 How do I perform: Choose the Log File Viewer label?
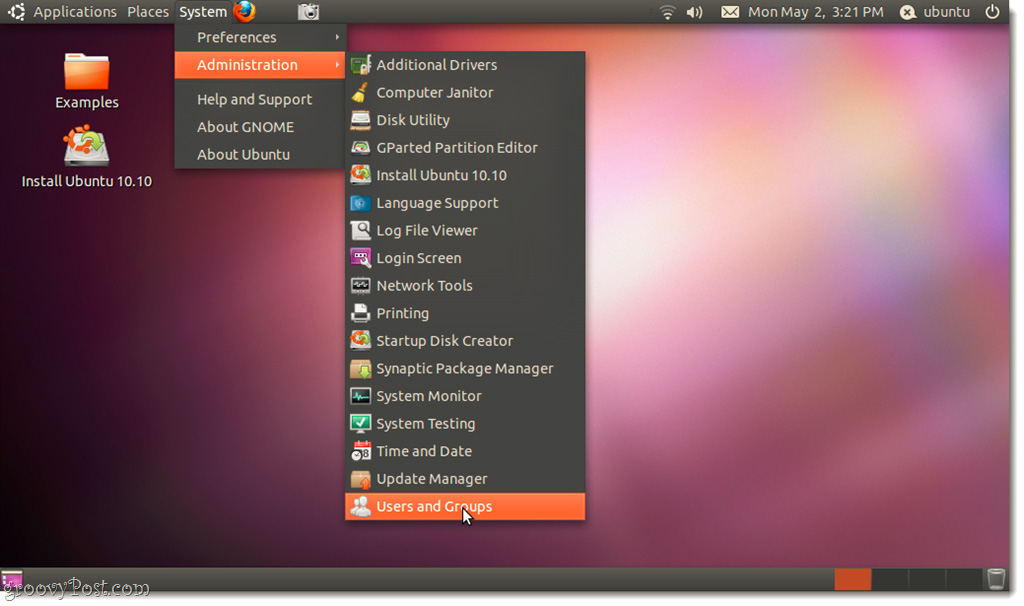(x=427, y=231)
